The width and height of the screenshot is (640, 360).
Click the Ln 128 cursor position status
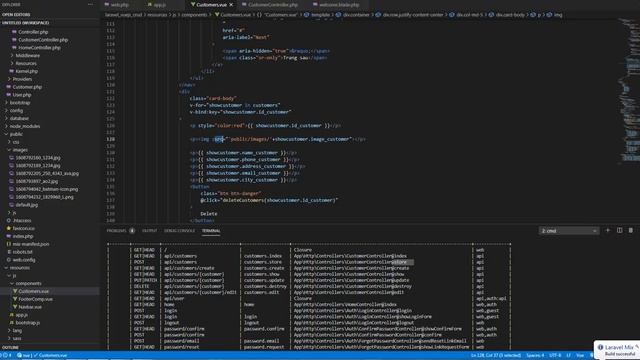point(496,356)
